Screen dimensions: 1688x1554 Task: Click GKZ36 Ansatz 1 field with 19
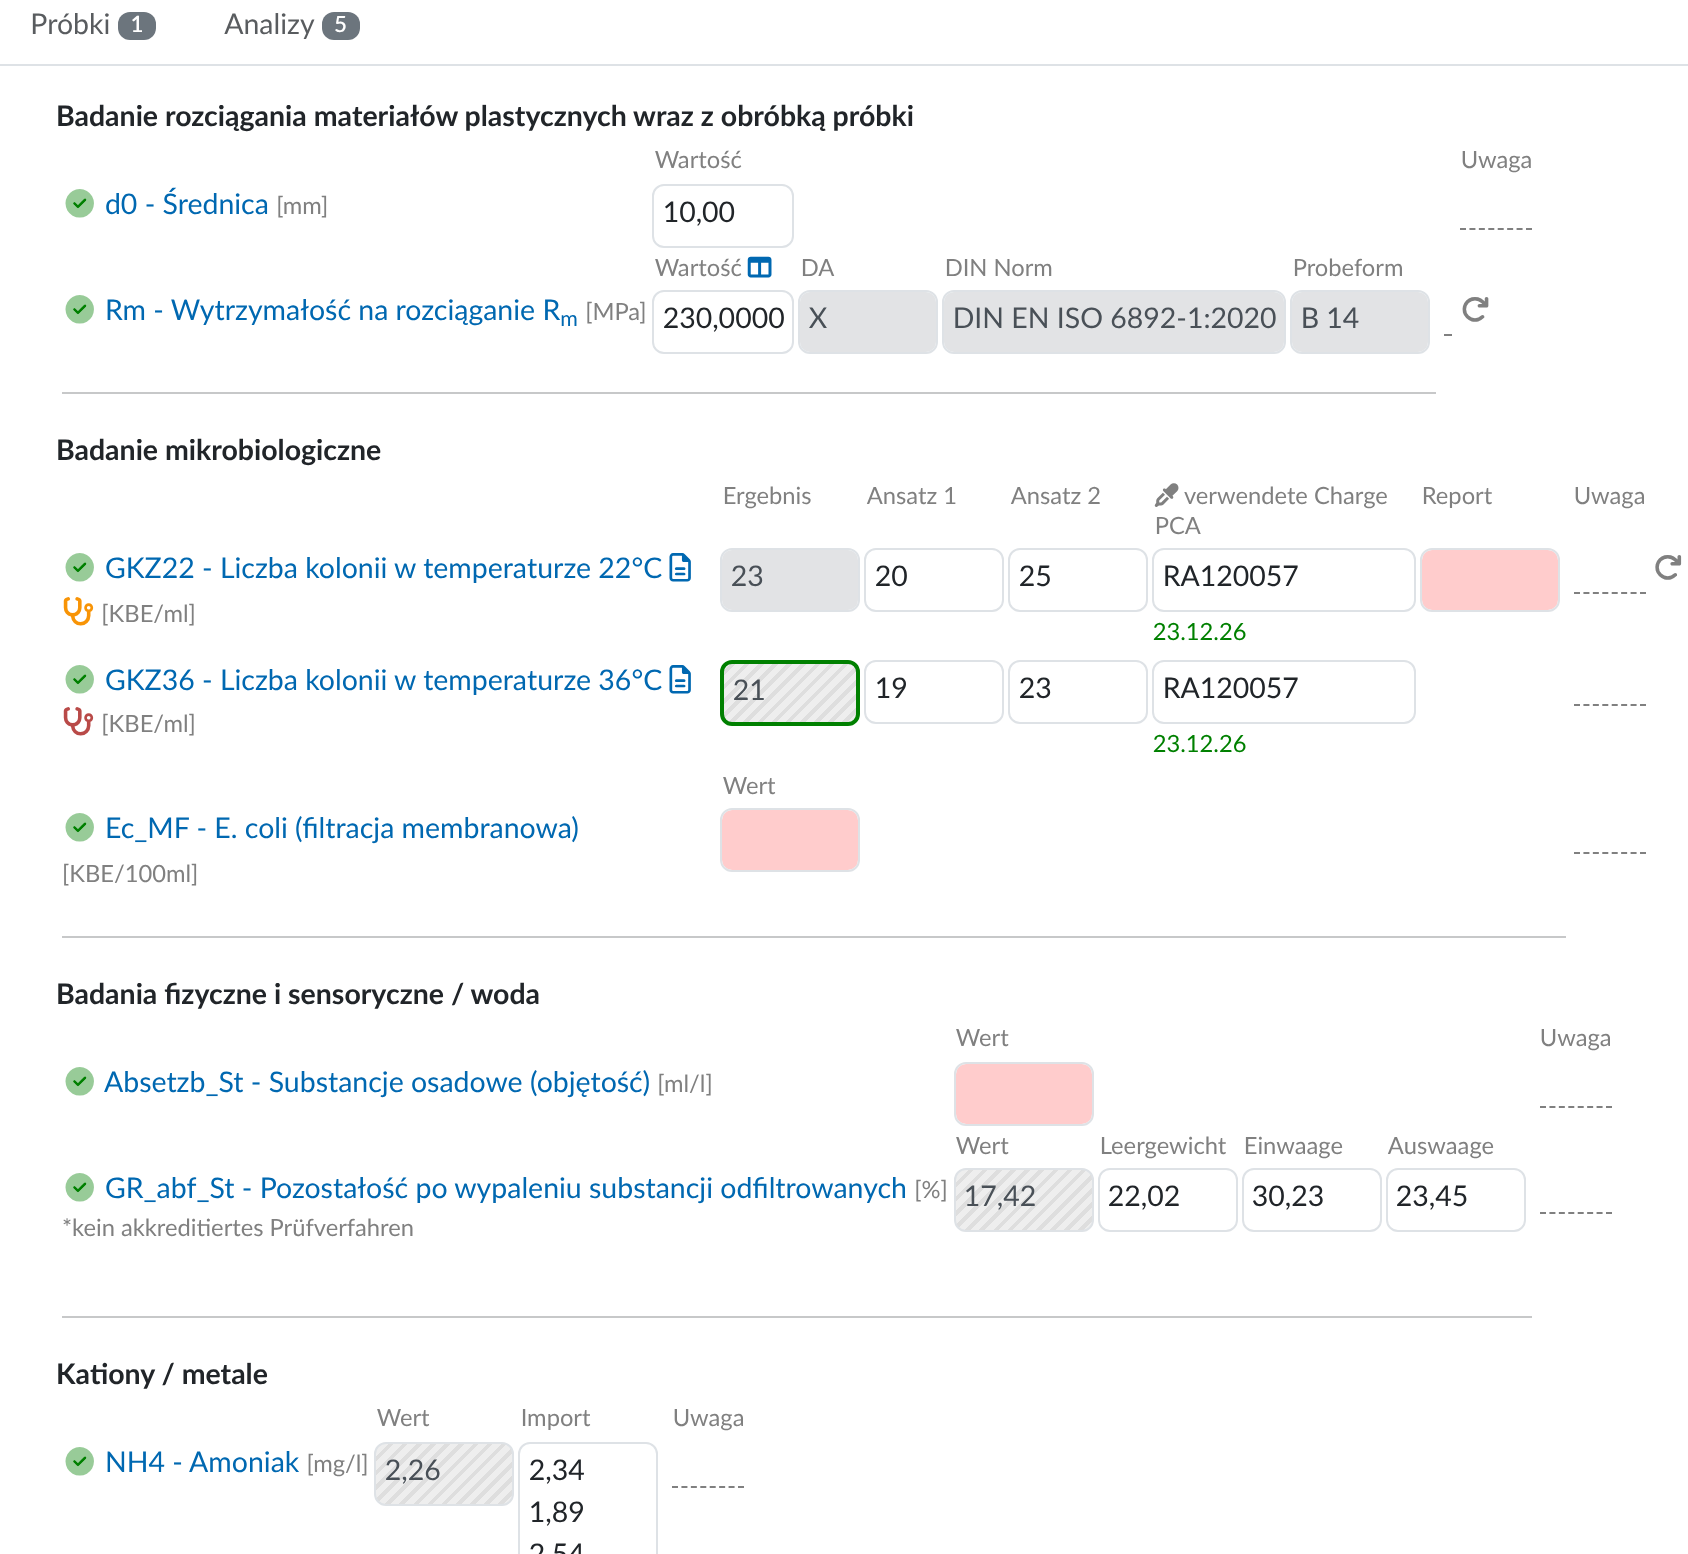click(x=934, y=691)
